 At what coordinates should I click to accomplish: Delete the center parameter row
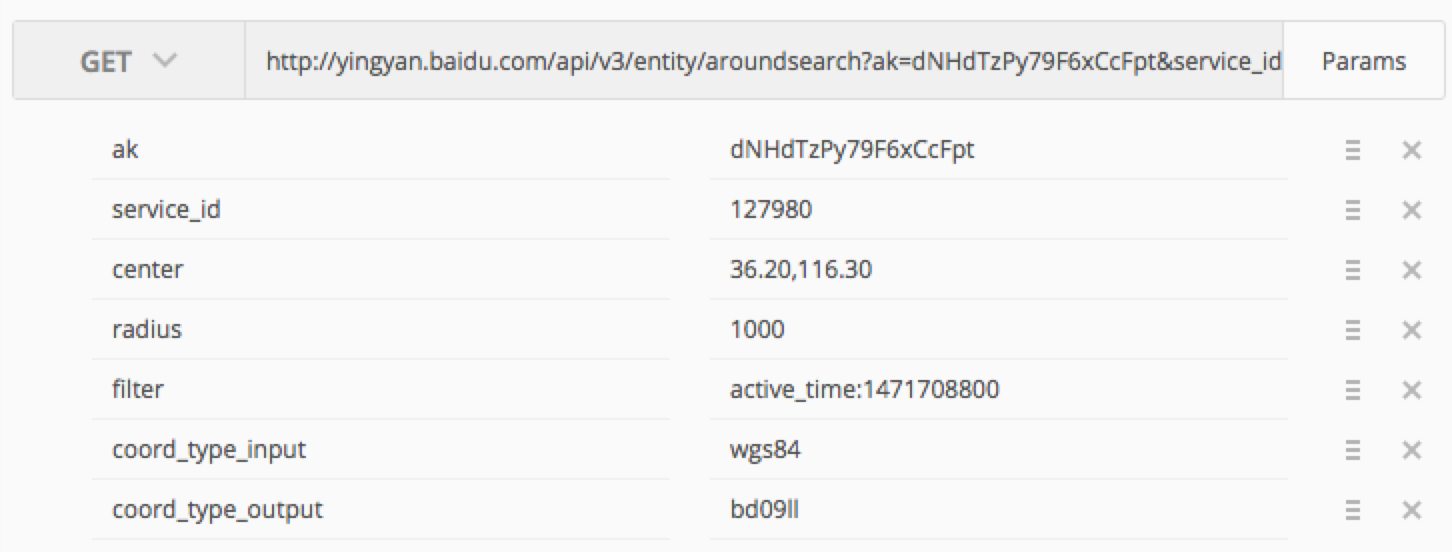[x=1411, y=271]
